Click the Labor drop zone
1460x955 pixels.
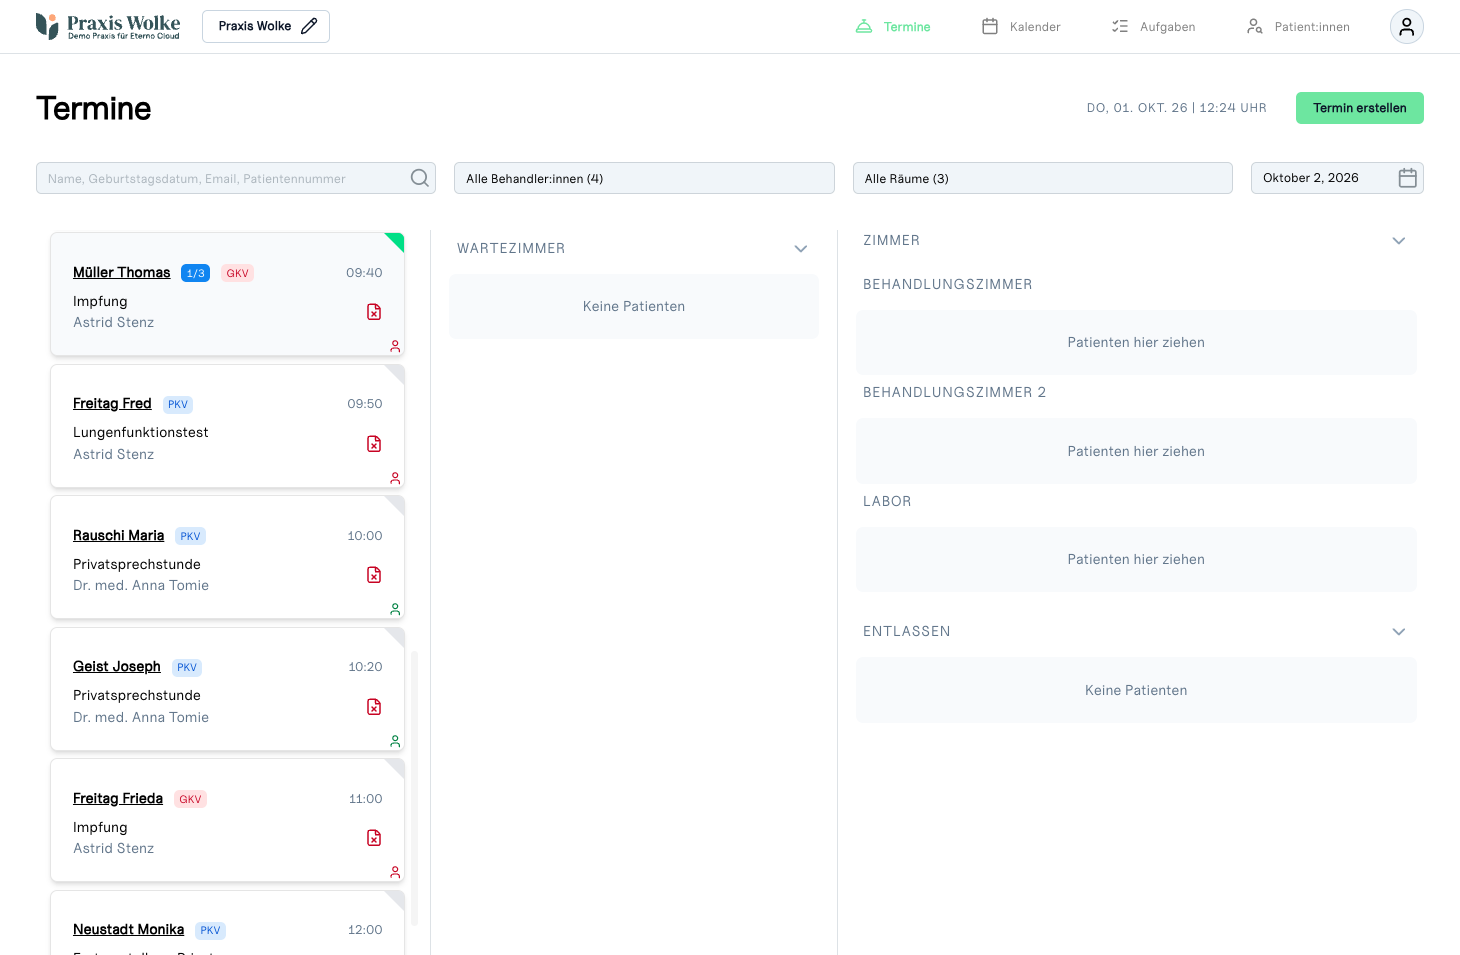pos(1136,560)
